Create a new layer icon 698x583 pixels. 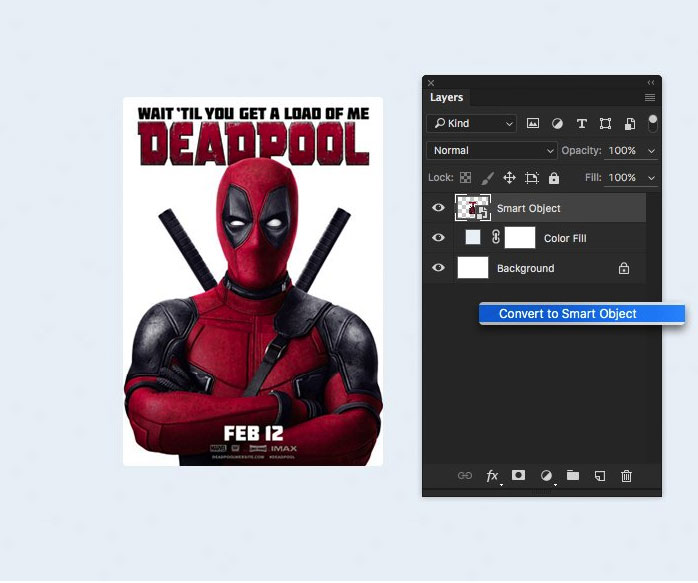(600, 476)
